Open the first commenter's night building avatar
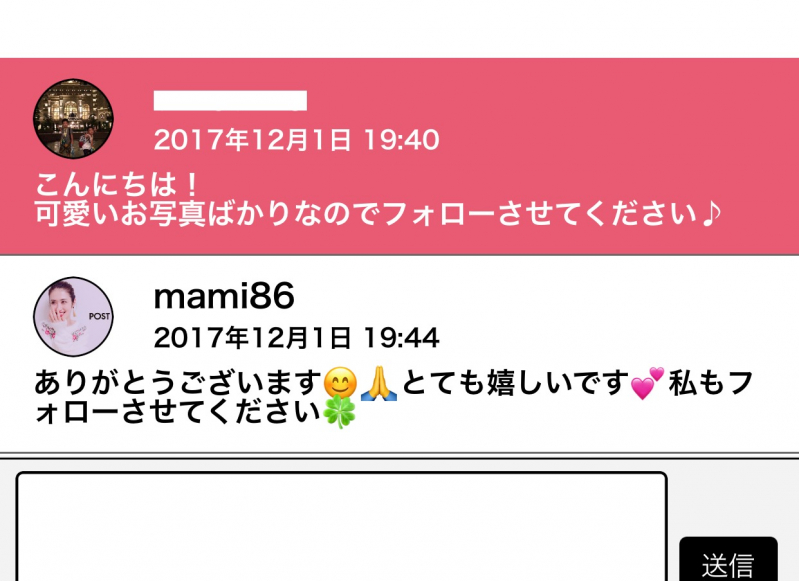The height and width of the screenshot is (581, 799). (x=73, y=118)
